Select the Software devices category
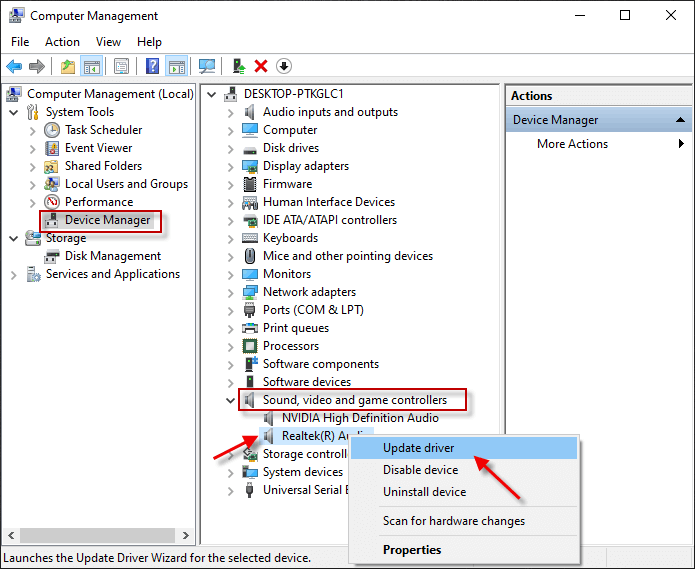The image size is (695, 569). click(x=307, y=382)
